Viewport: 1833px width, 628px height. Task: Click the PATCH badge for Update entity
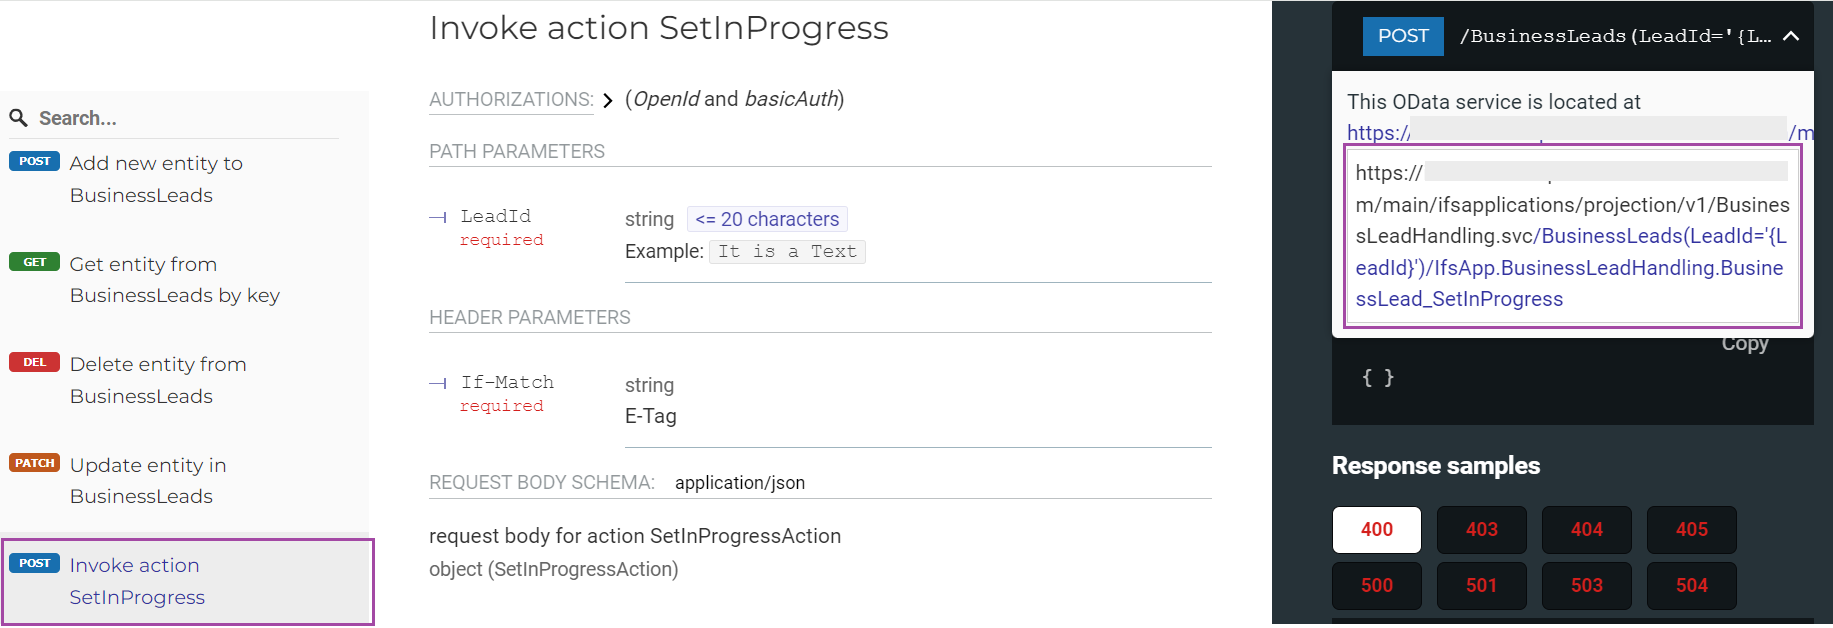coord(34,462)
